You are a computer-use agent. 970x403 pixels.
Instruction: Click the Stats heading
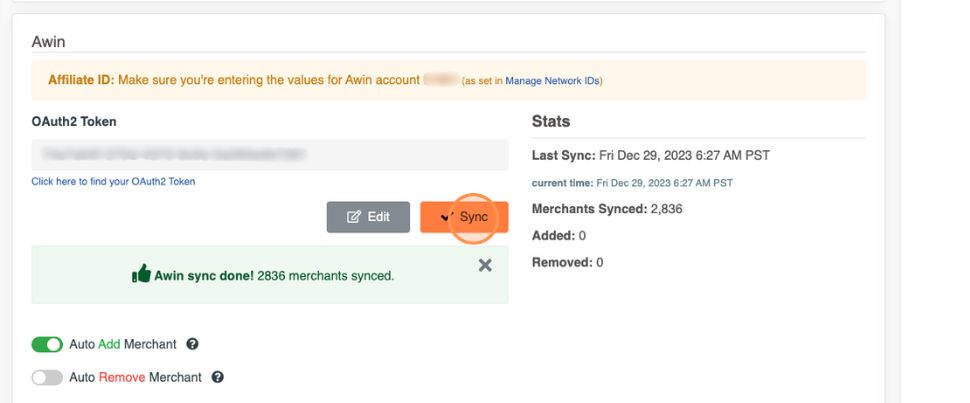[x=551, y=121]
